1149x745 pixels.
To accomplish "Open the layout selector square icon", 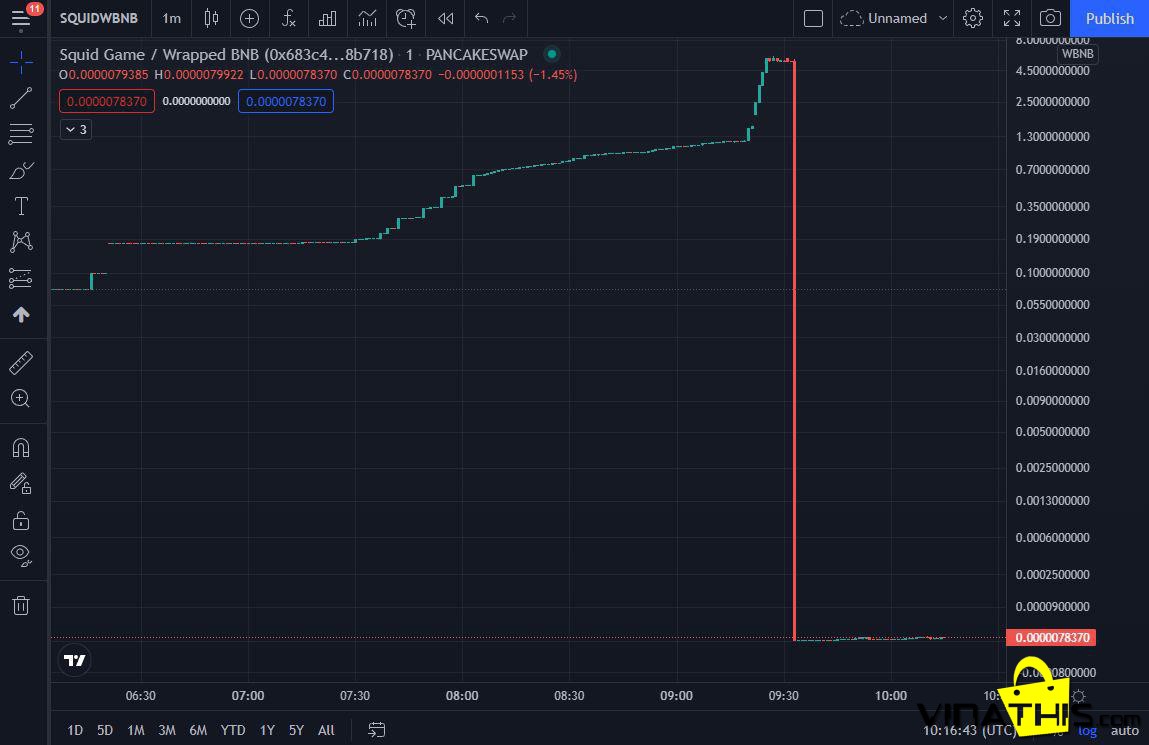I will pos(813,18).
